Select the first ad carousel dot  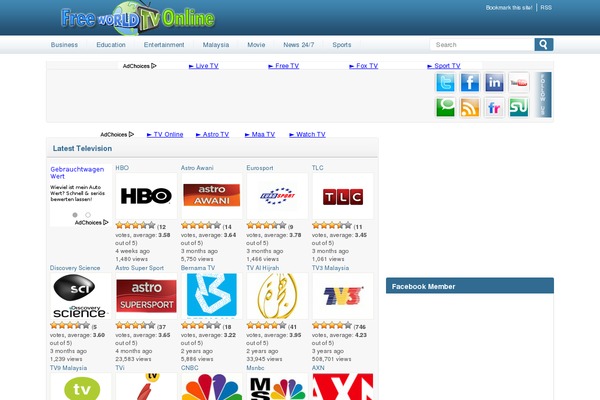tap(75, 215)
